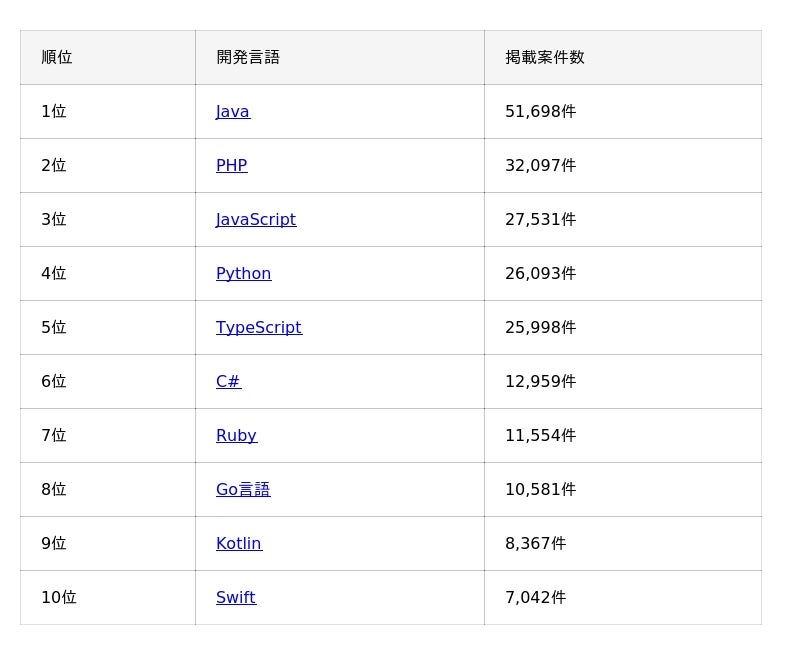
Task: Select the 5位 rank cell
Action: (x=53, y=328)
